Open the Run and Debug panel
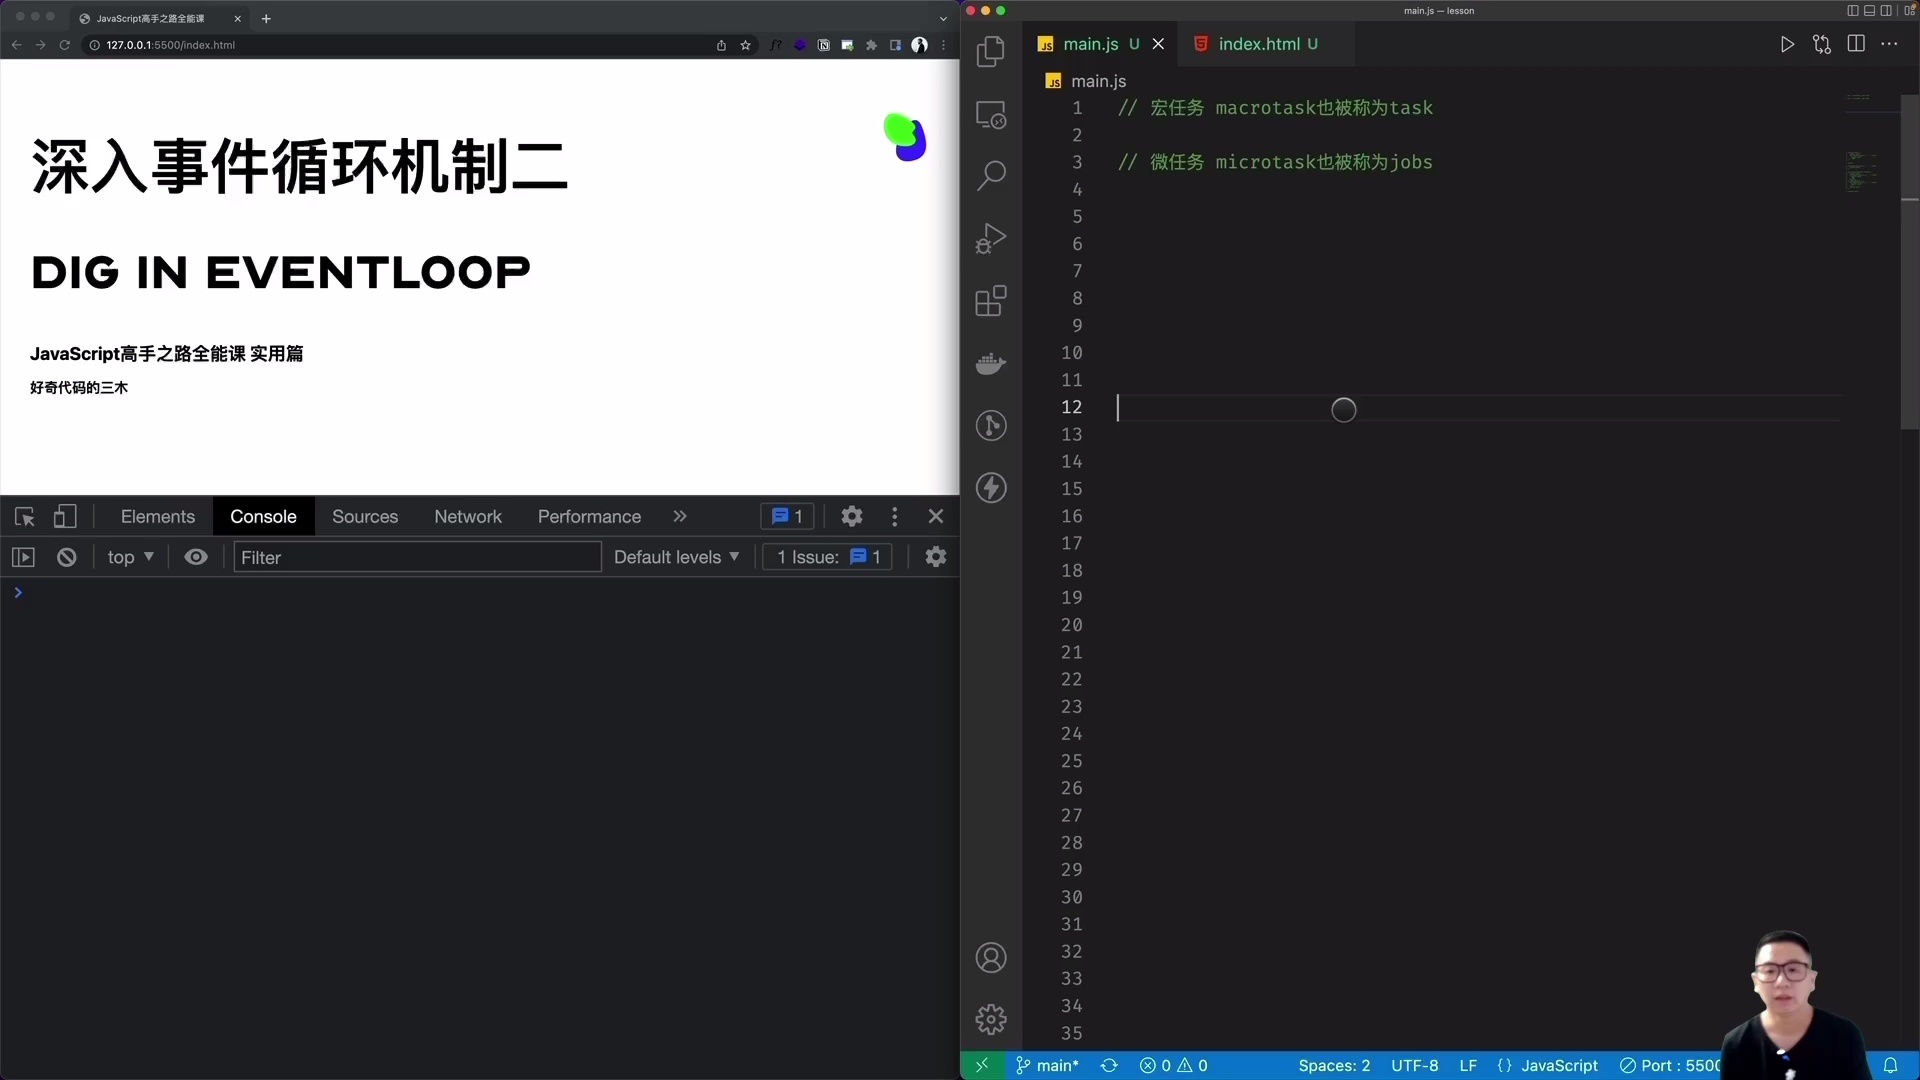The width and height of the screenshot is (1920, 1080). click(x=991, y=238)
